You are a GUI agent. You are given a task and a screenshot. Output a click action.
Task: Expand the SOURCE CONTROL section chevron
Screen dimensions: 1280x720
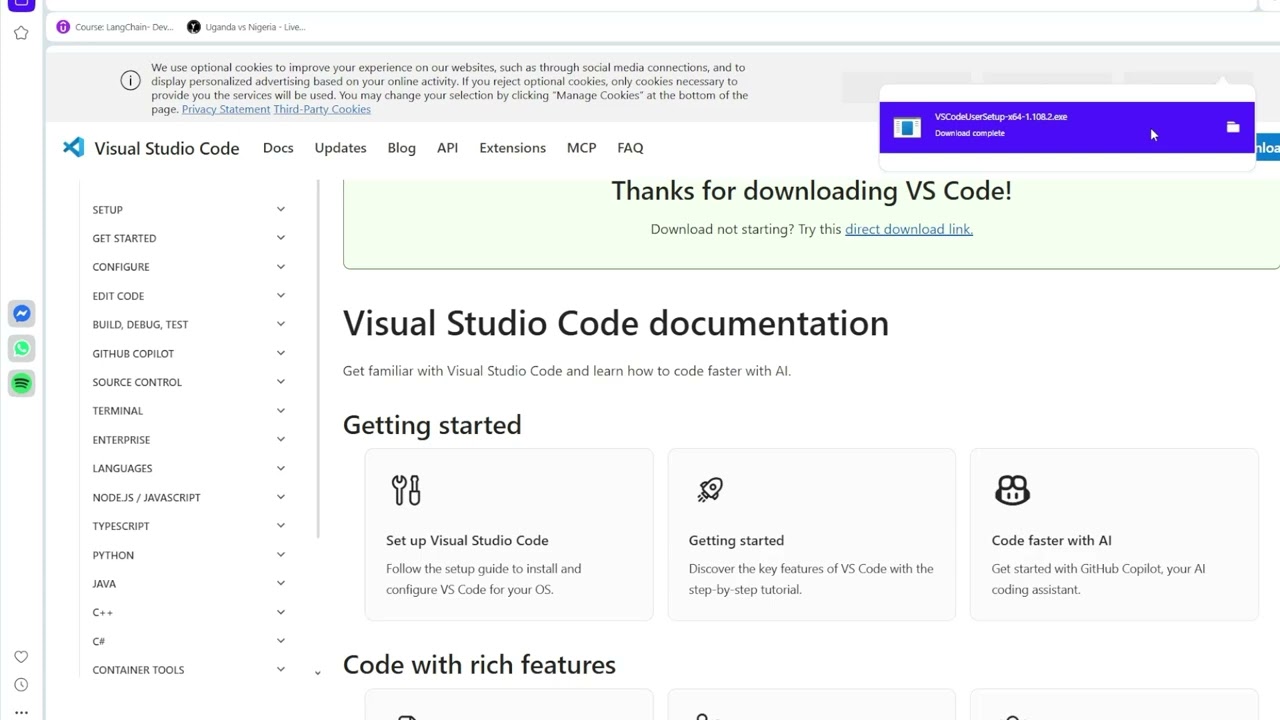click(x=281, y=382)
